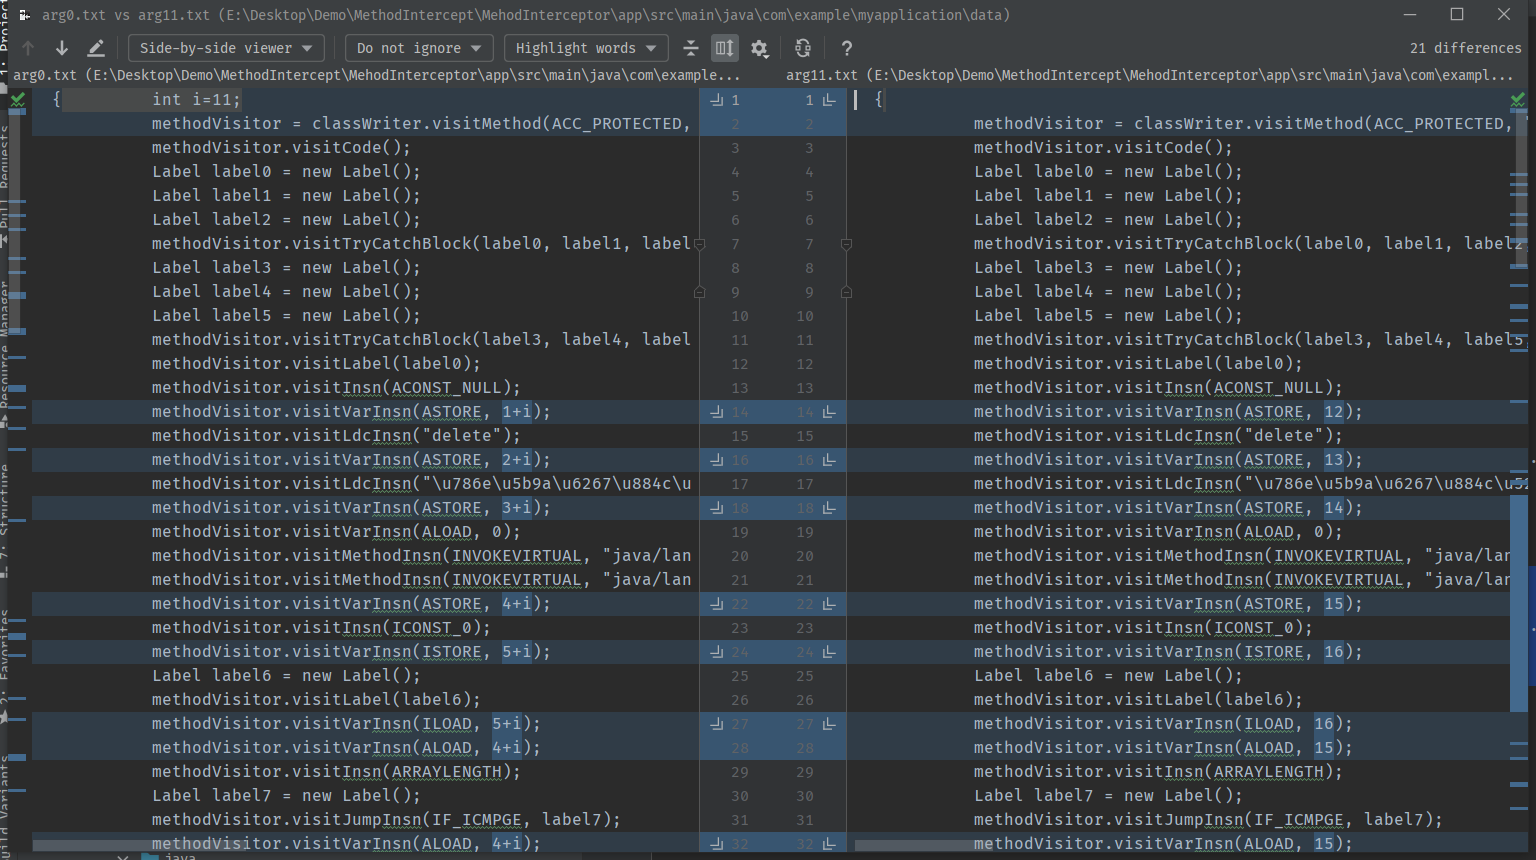Click 'visitLabel(label0)' line in right pane
The height and width of the screenshot is (860, 1536).
click(x=1138, y=364)
